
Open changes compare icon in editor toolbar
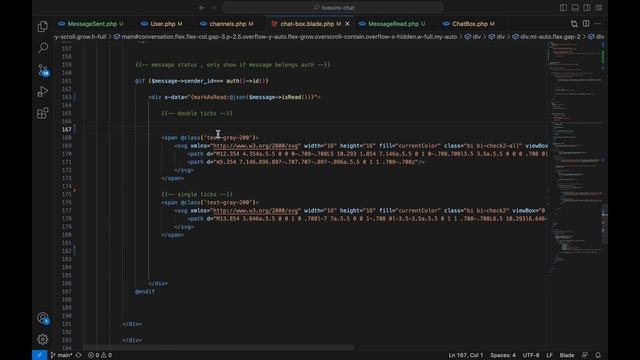tap(574, 24)
